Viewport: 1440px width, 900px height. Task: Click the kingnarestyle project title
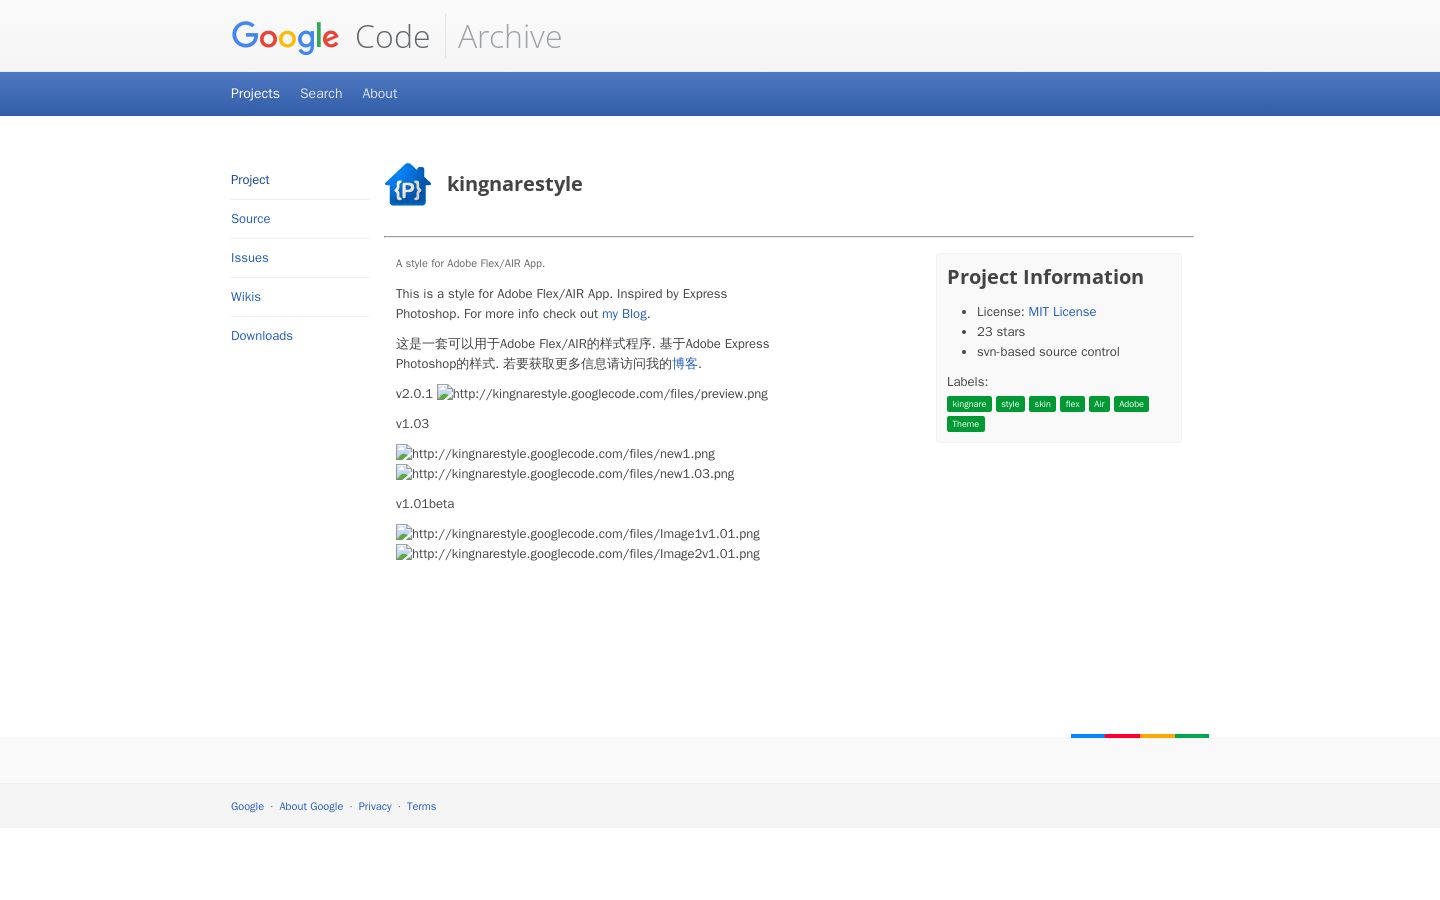click(x=515, y=184)
